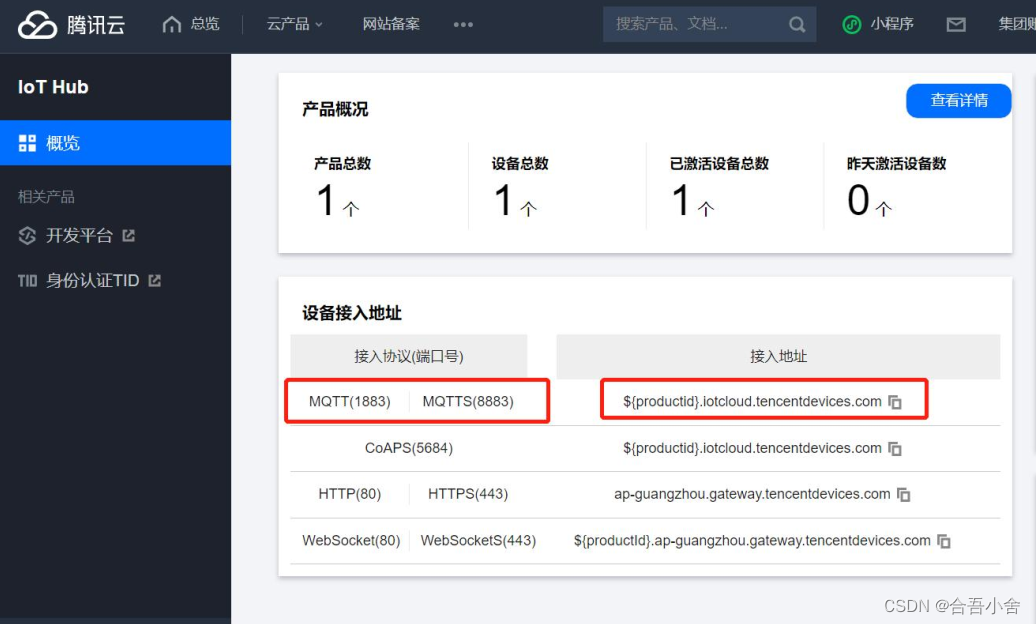Click the home icon beside 总览
The height and width of the screenshot is (624, 1036).
(x=172, y=24)
